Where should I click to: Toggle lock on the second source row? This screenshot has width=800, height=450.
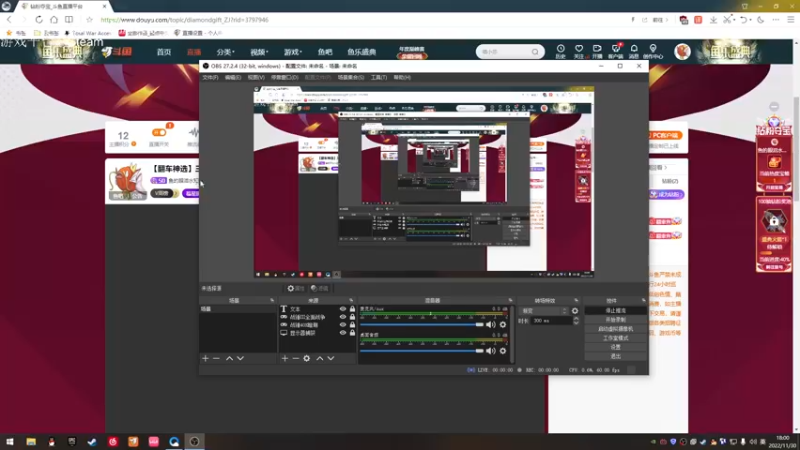pyautogui.click(x=352, y=317)
